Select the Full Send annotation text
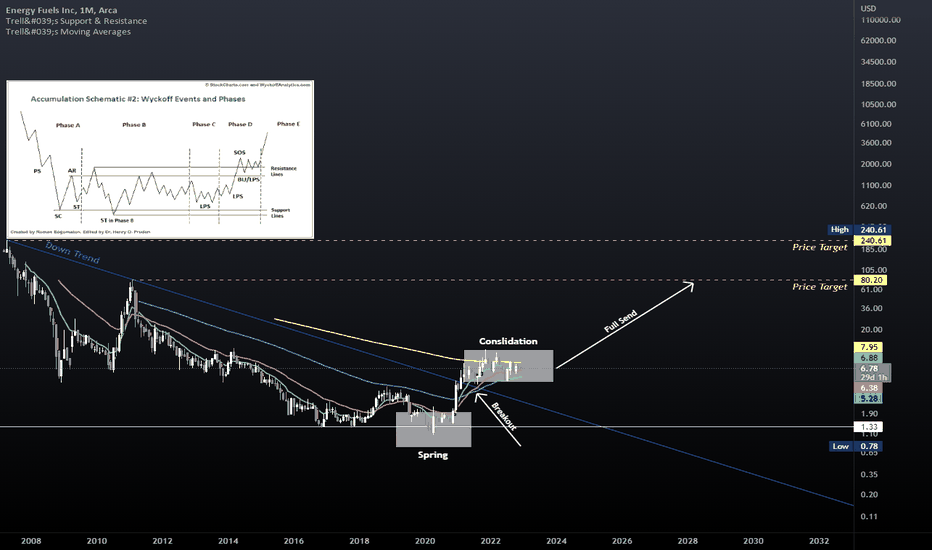The height and width of the screenshot is (550, 932). 620,322
